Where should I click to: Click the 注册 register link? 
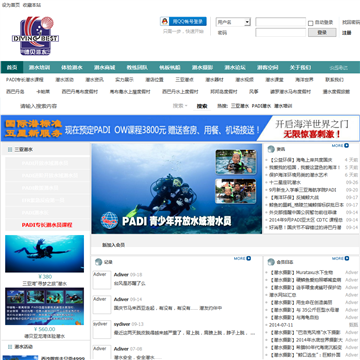347,33
